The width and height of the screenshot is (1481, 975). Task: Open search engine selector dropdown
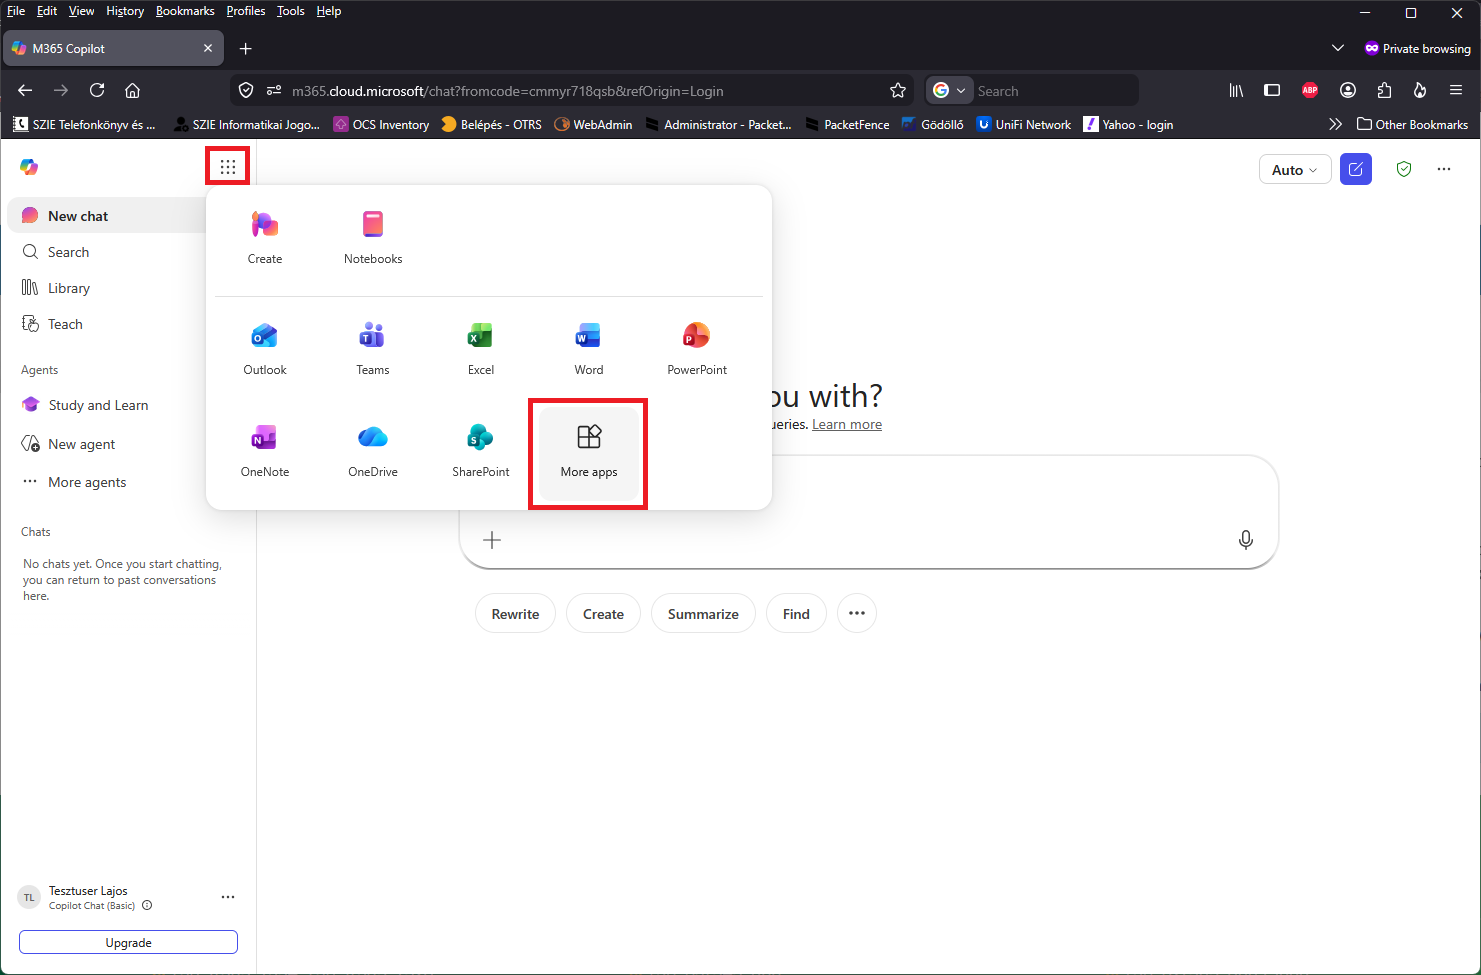[x=949, y=90]
